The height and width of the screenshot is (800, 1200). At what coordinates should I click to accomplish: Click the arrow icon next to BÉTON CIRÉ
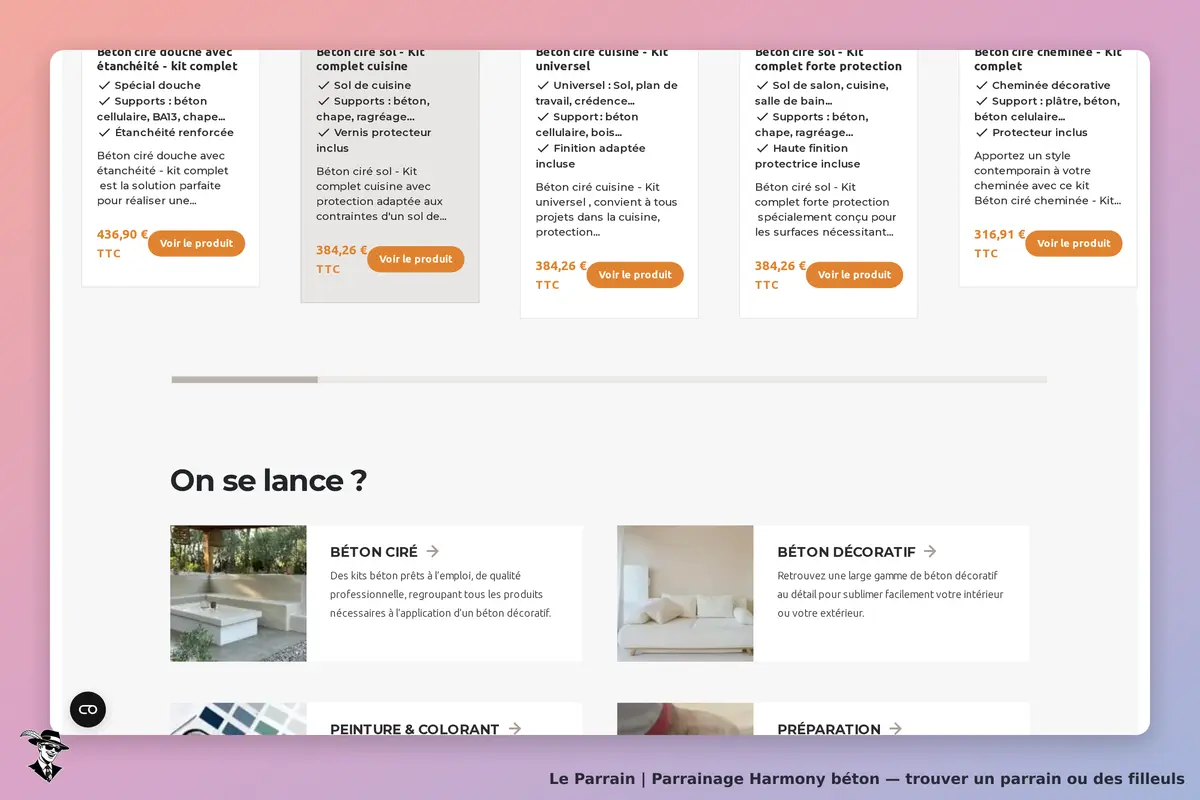(x=432, y=551)
